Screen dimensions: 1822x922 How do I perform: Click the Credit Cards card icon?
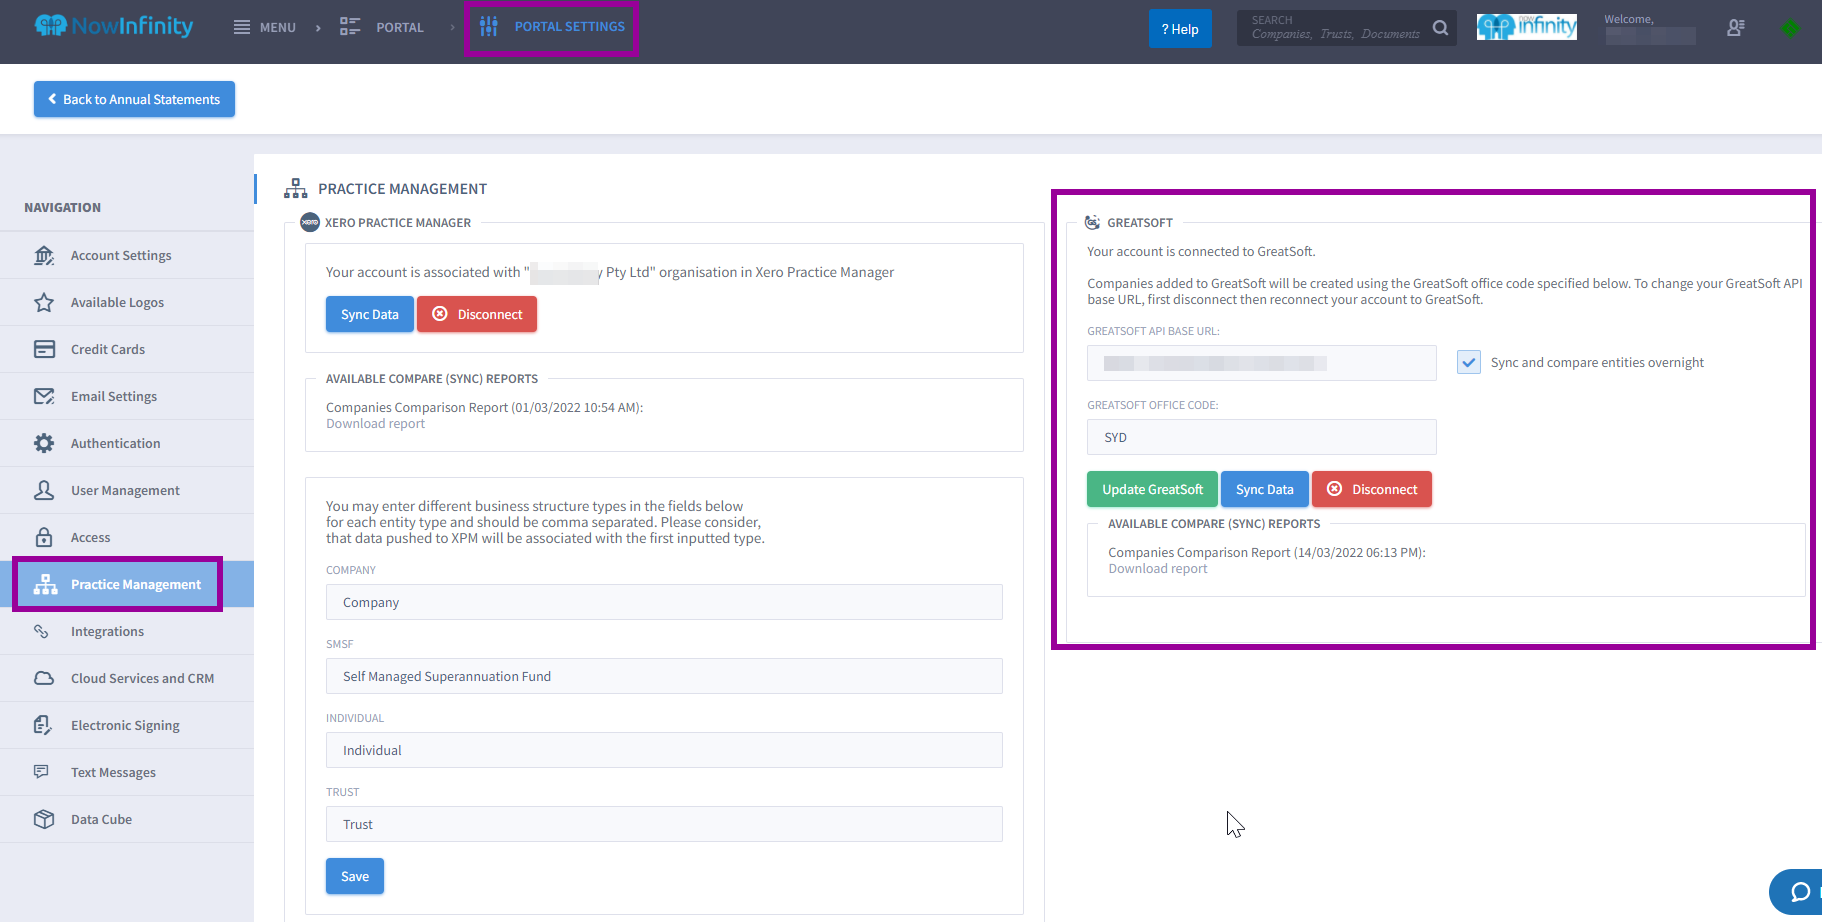44,349
